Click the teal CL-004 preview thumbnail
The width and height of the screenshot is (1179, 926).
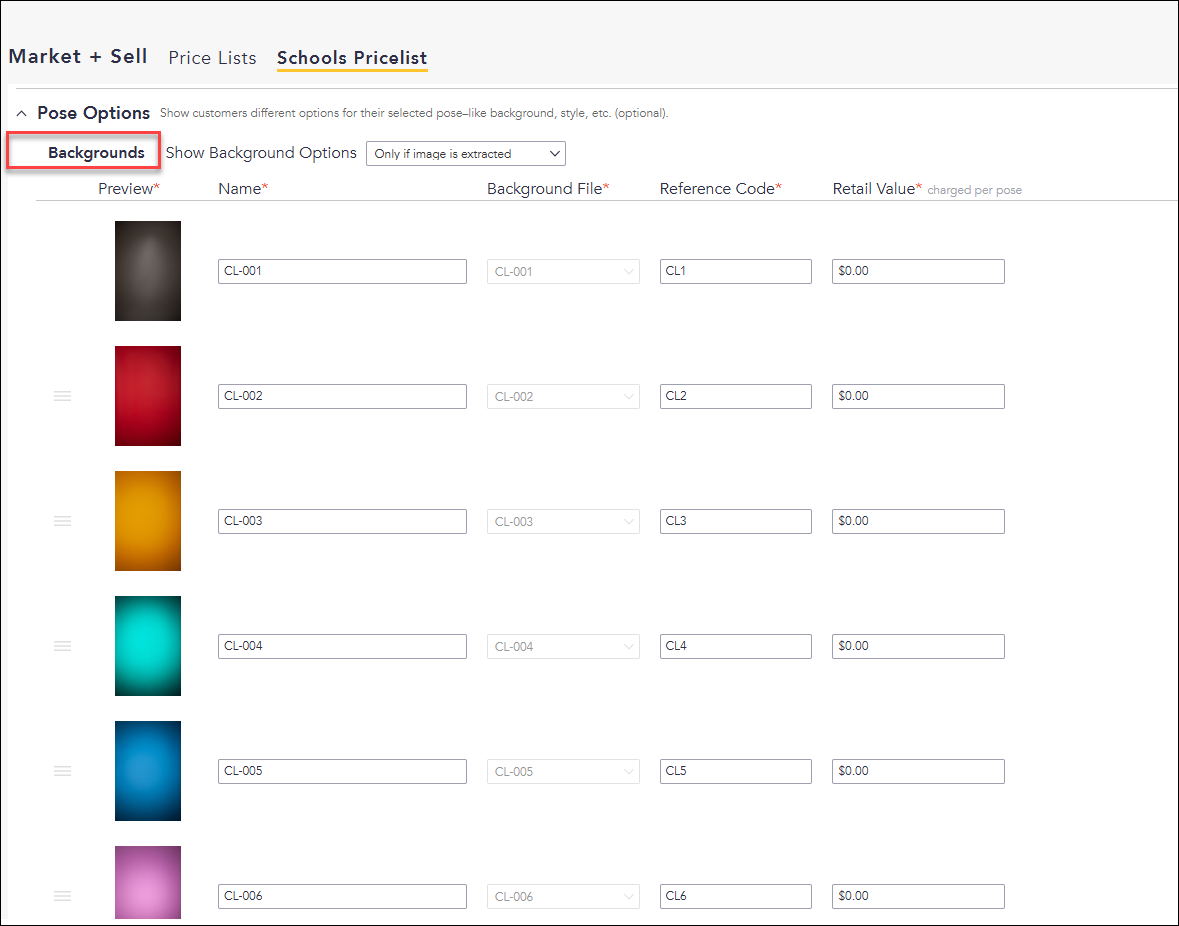[x=148, y=646]
